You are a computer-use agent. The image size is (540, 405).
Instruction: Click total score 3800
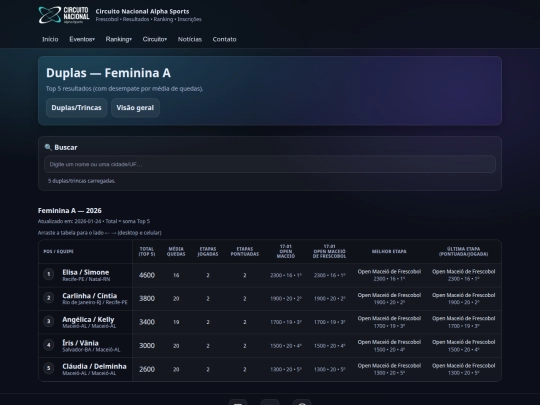pos(147,299)
